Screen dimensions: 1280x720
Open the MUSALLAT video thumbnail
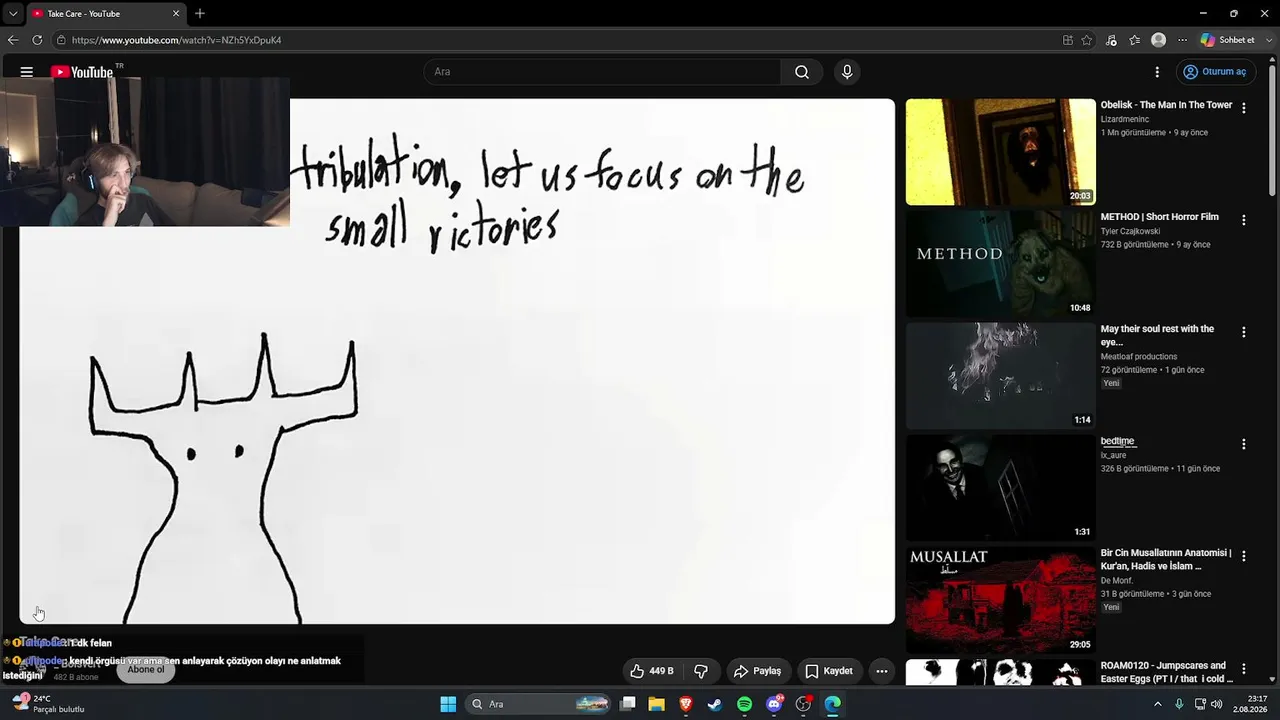1000,600
